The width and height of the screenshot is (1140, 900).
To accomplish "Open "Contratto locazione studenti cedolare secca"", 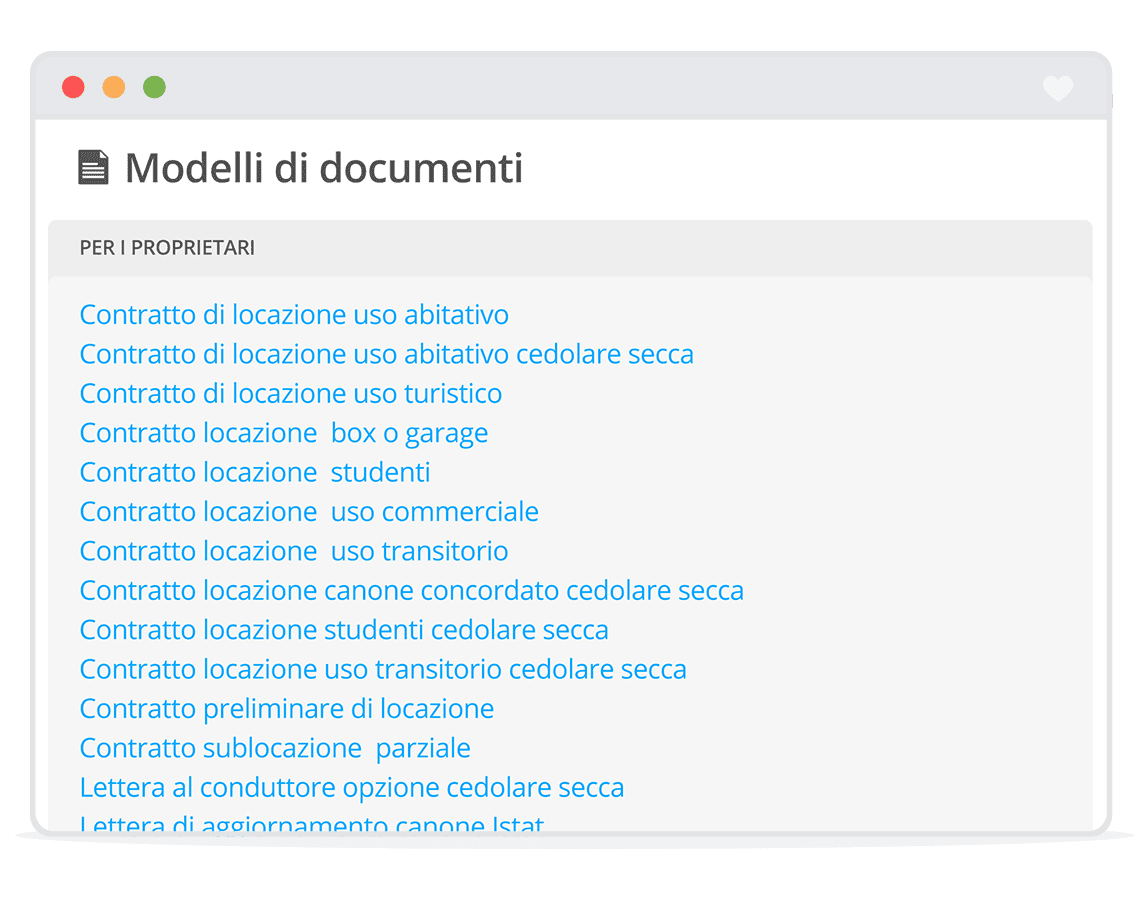I will pyautogui.click(x=343, y=630).
